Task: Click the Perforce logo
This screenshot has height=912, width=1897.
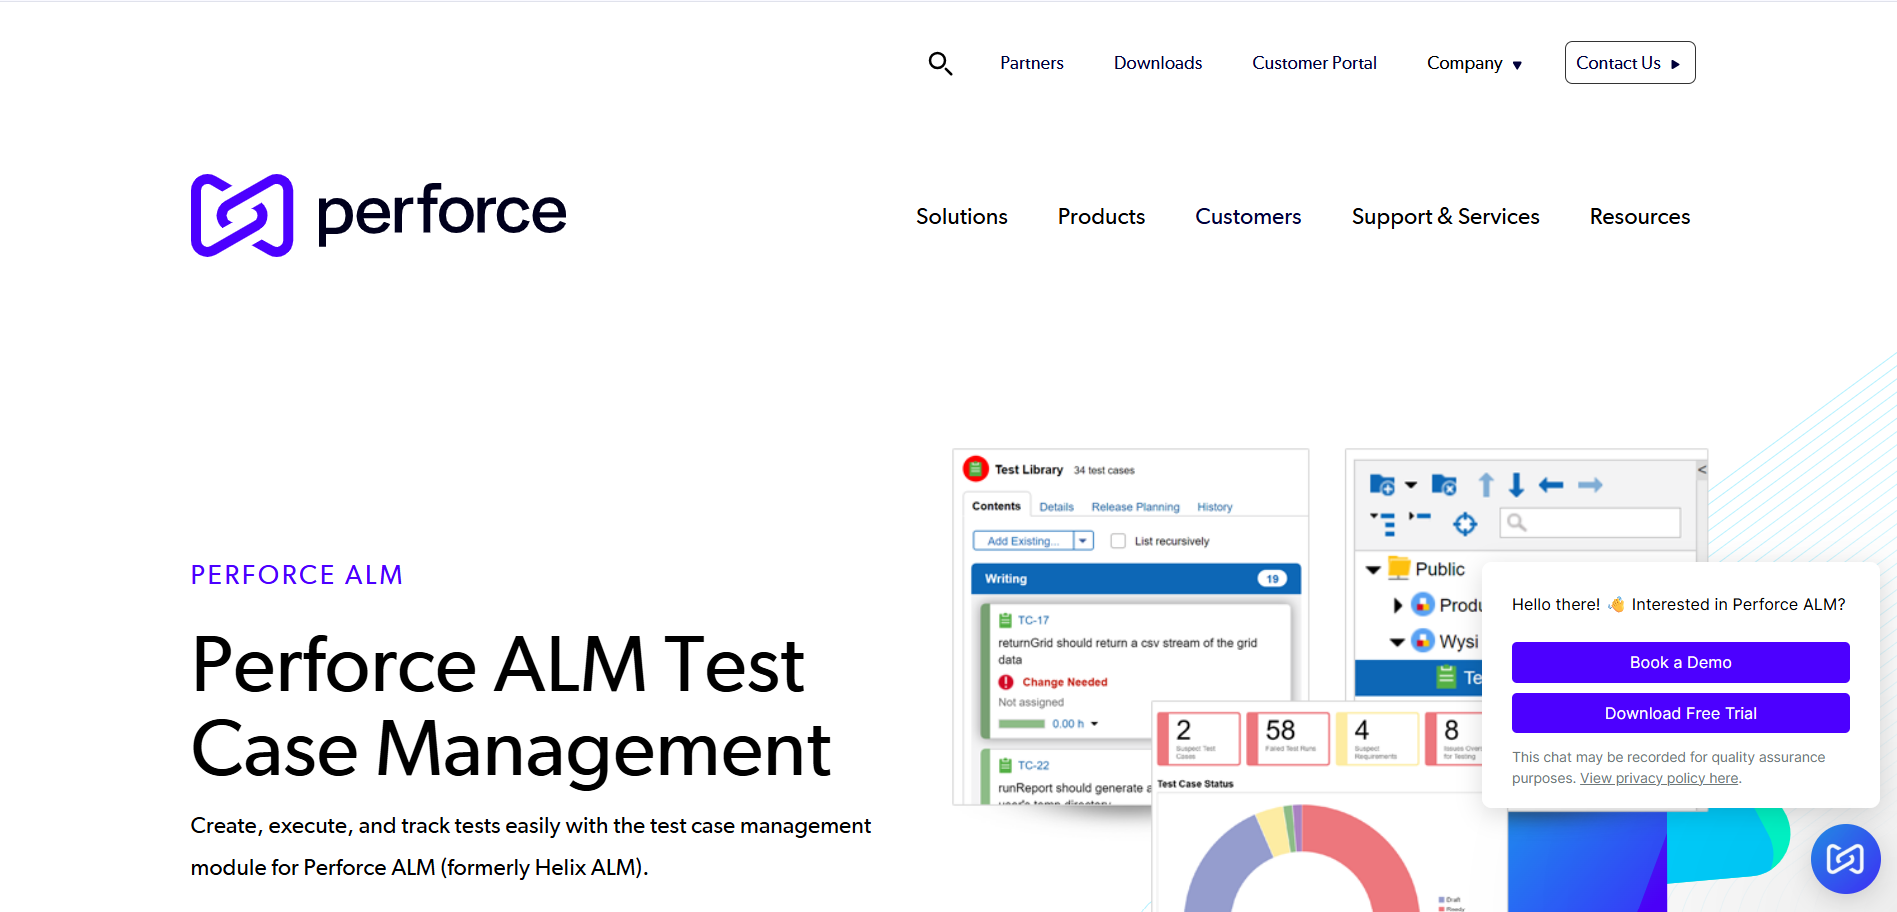Action: pos(378,215)
